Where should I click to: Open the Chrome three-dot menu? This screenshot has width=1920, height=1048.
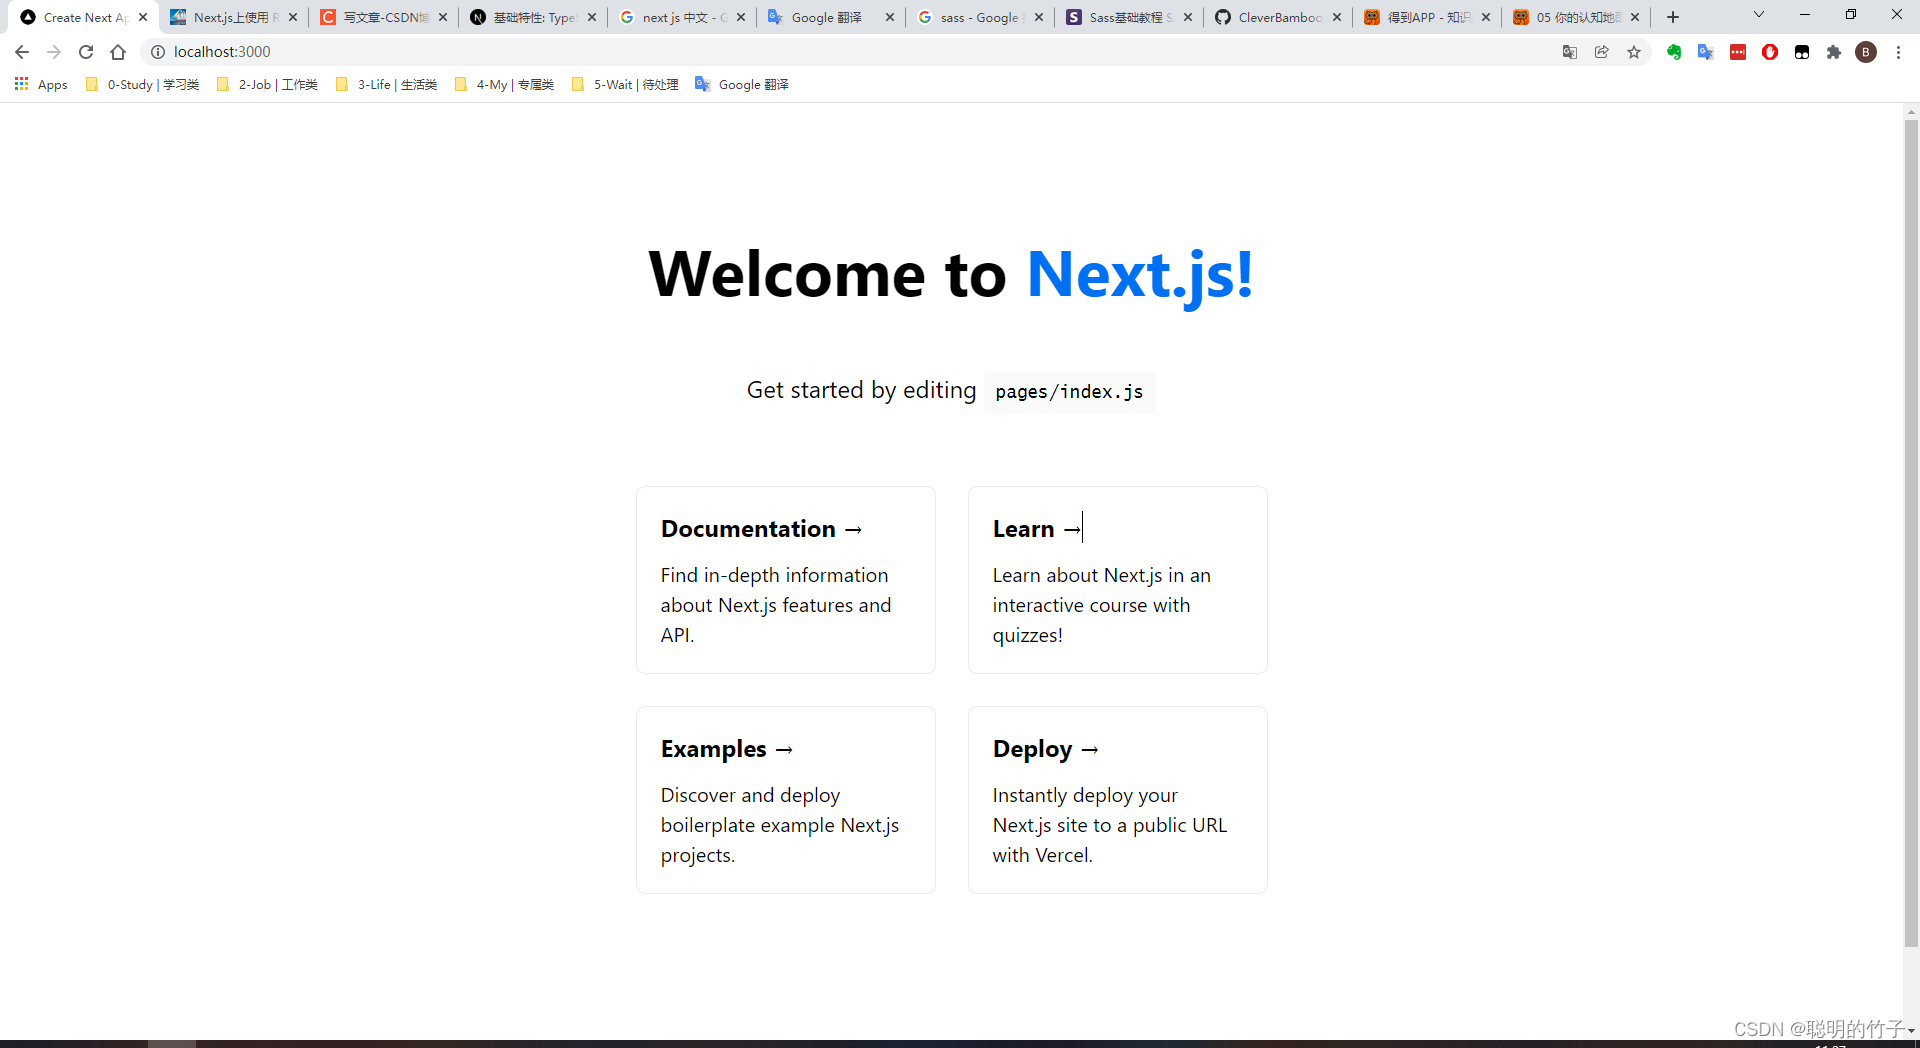(1898, 52)
